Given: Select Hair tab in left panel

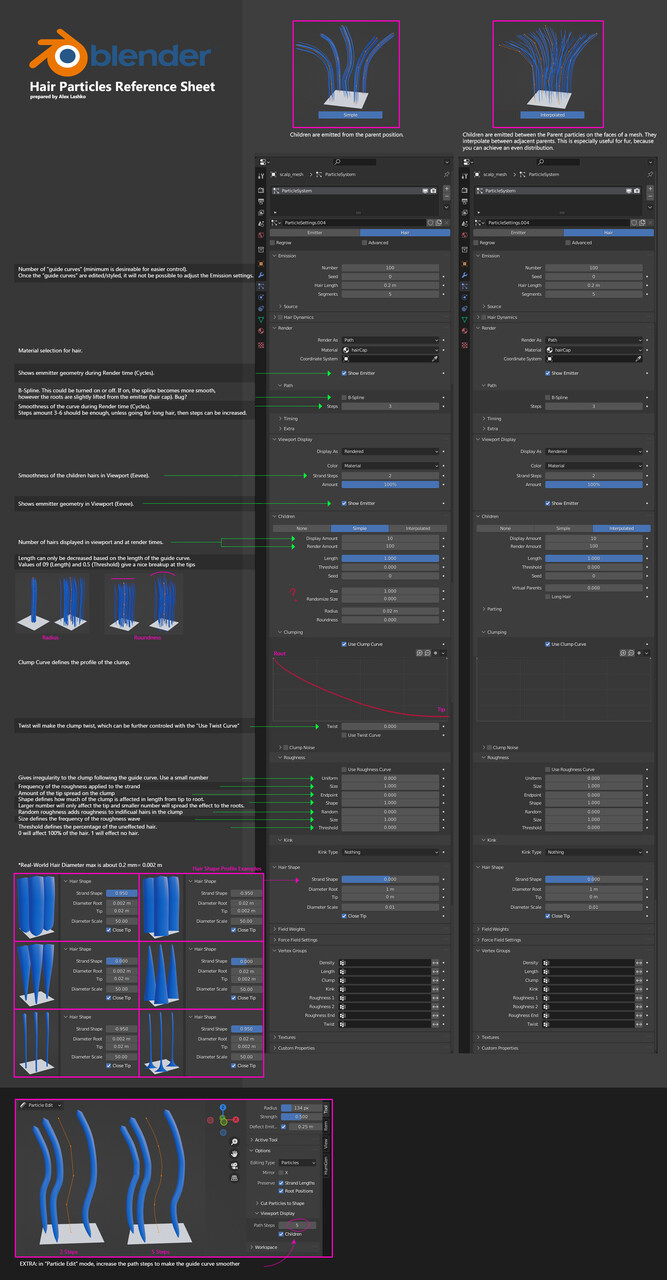Looking at the screenshot, I should pos(405,232).
